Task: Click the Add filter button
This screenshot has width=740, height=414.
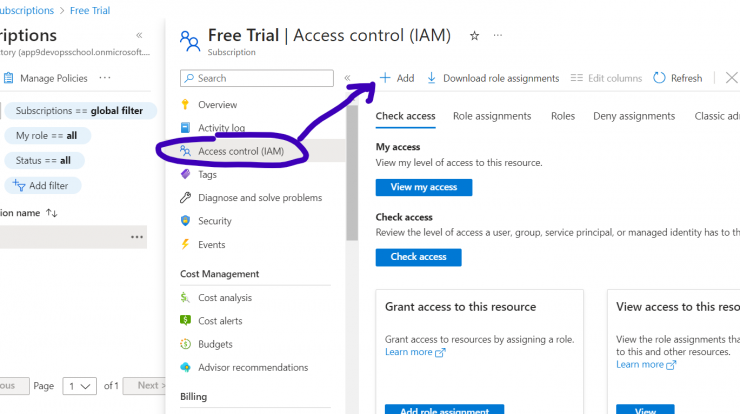Action: coord(42,186)
